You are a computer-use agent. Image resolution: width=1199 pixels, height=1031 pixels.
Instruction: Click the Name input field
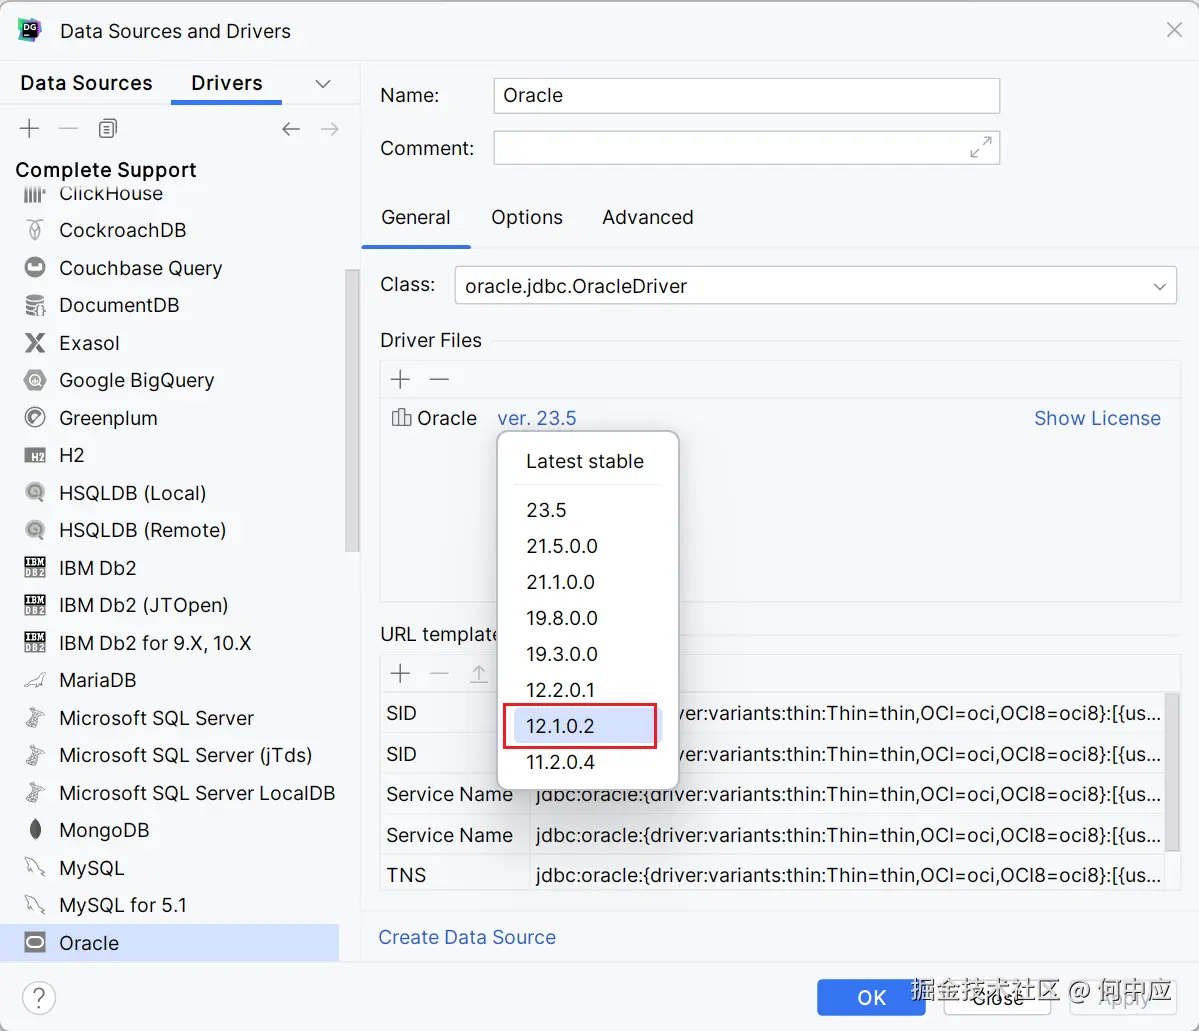(x=746, y=96)
